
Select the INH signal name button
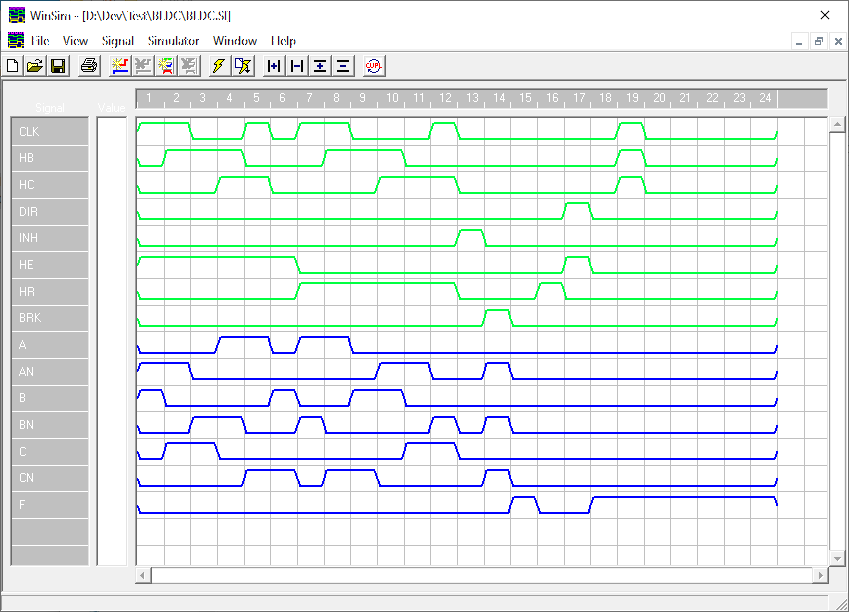point(50,239)
